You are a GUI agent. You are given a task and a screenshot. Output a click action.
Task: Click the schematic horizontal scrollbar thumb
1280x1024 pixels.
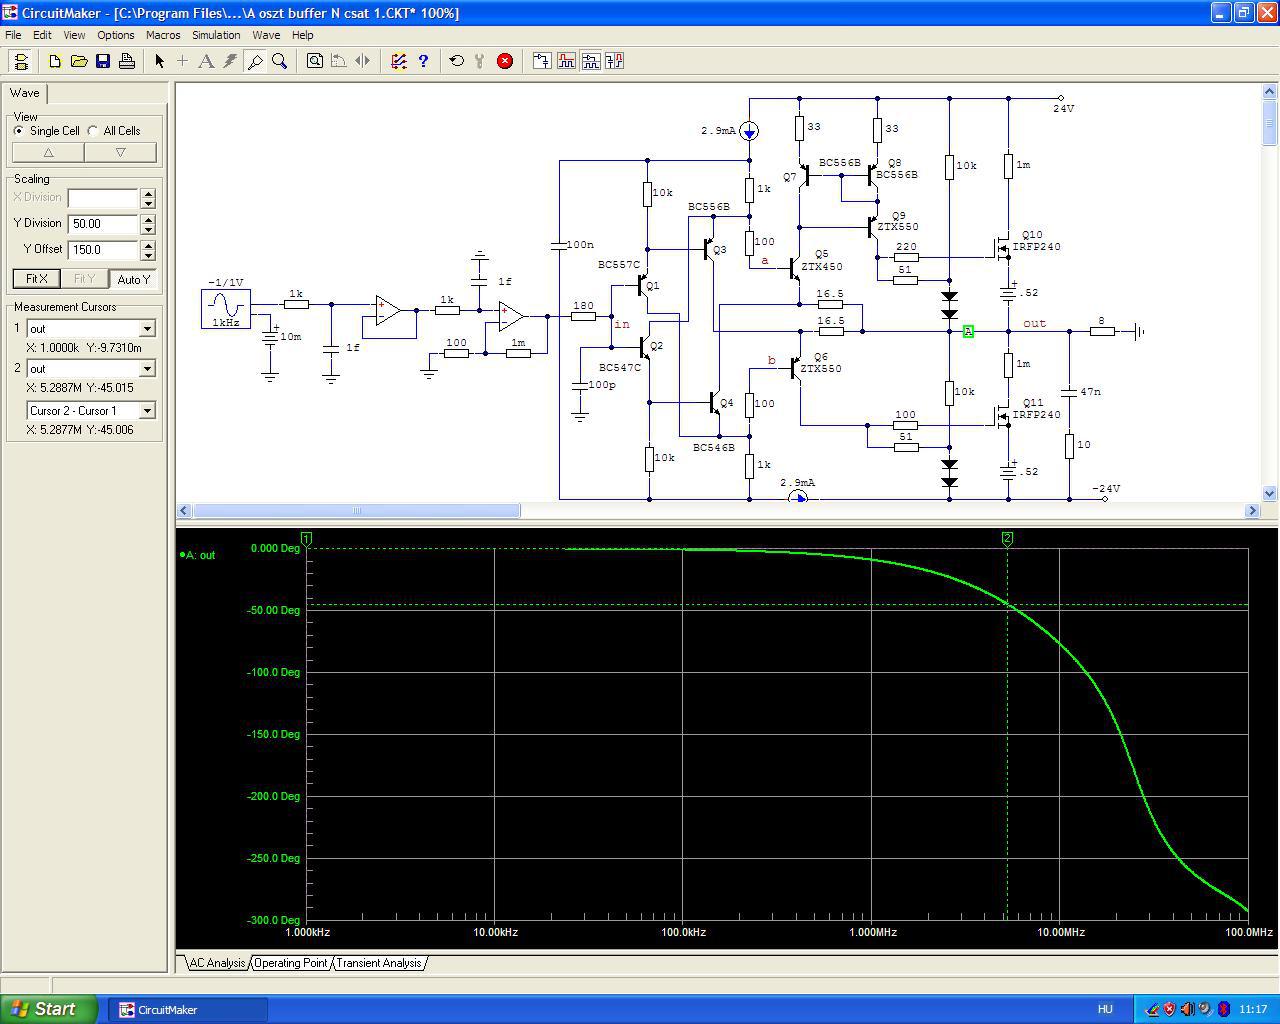(x=356, y=511)
